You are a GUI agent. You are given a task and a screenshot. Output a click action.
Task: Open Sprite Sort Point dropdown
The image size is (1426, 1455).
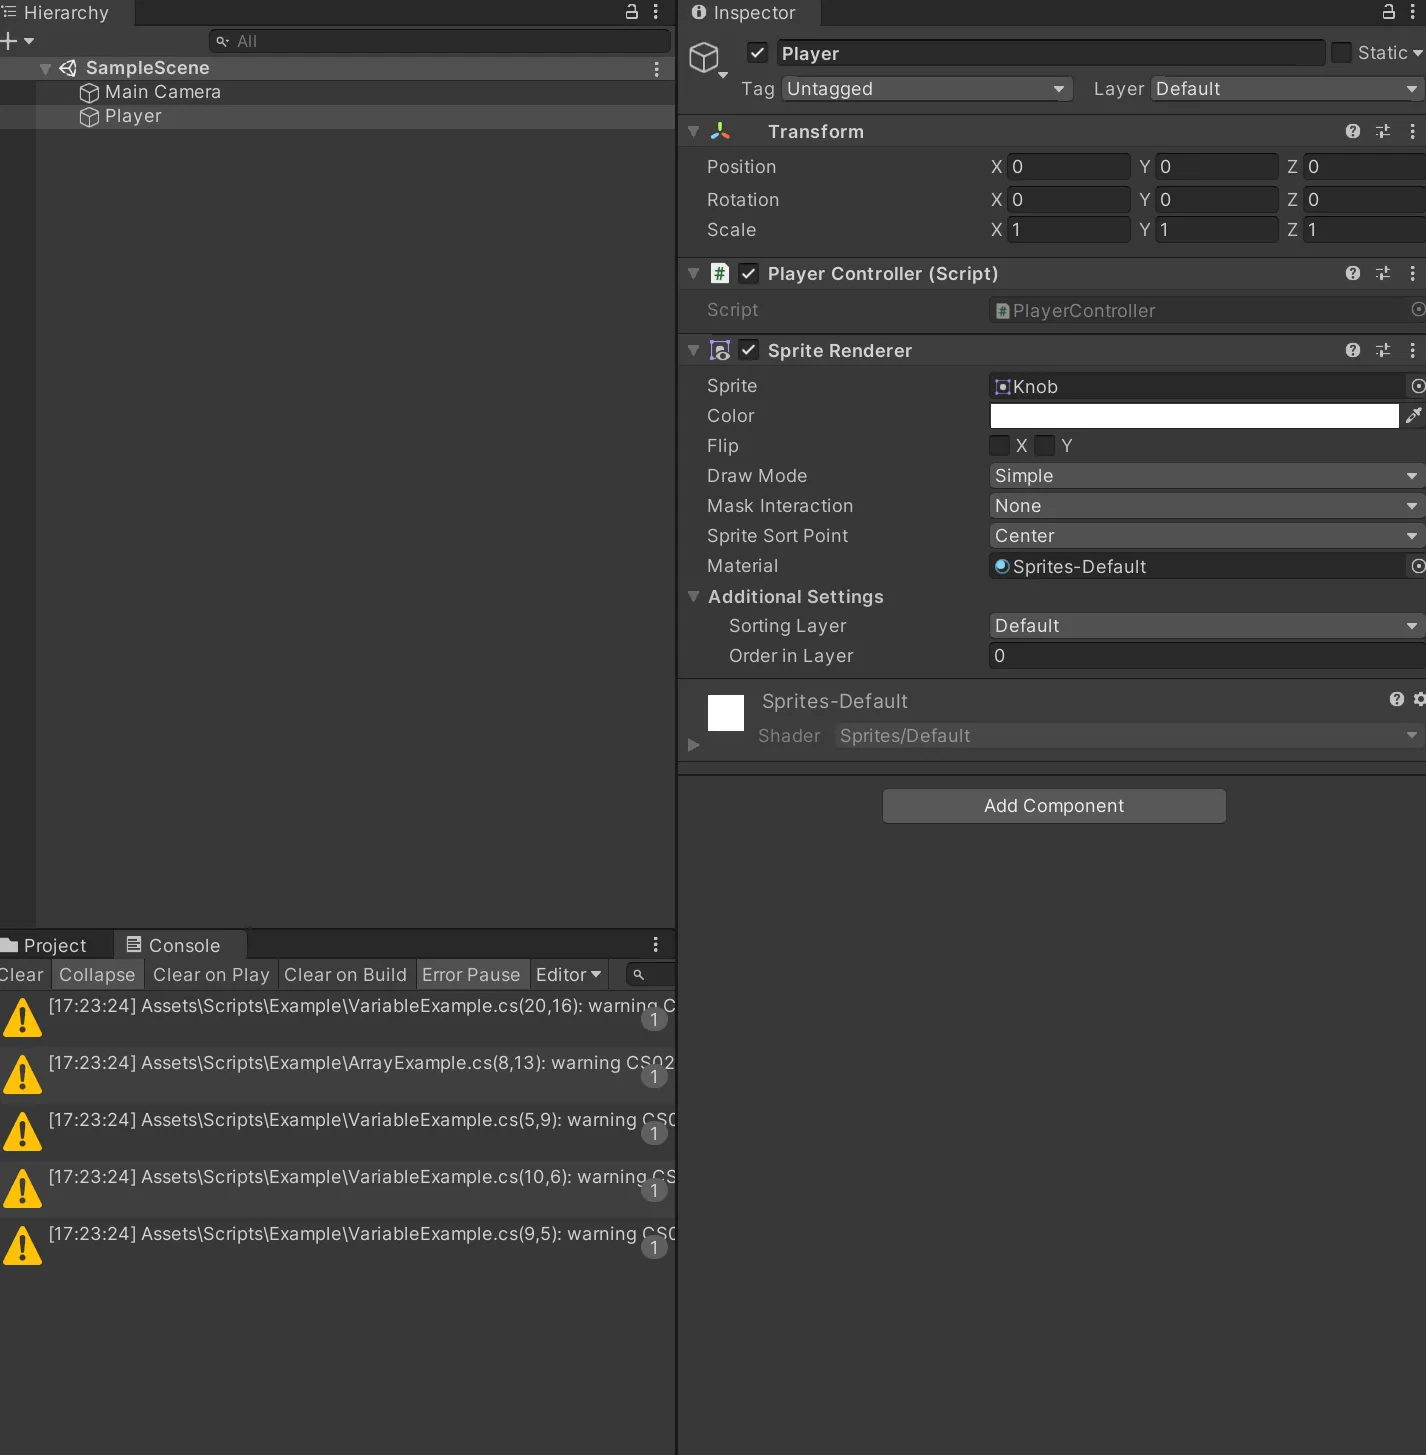pos(1206,536)
